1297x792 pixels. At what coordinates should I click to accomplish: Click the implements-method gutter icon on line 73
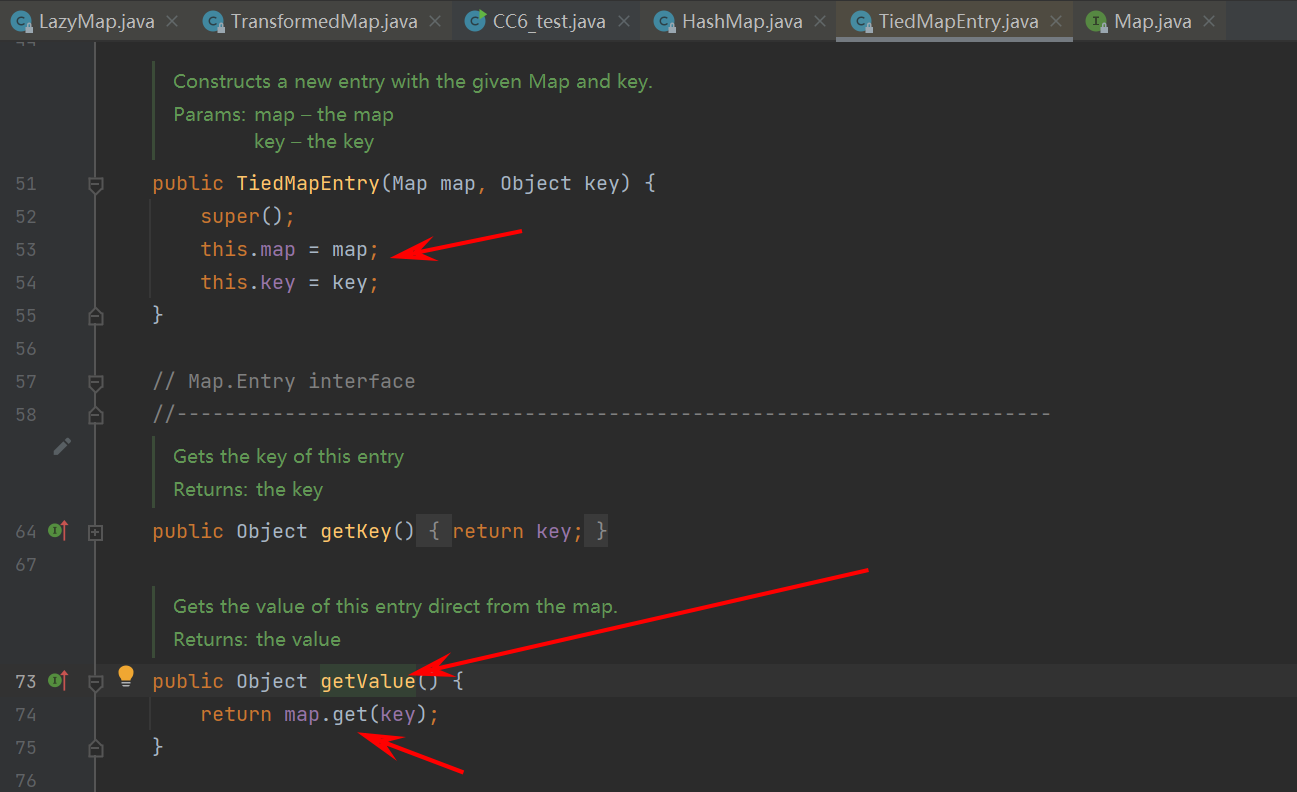[x=58, y=681]
